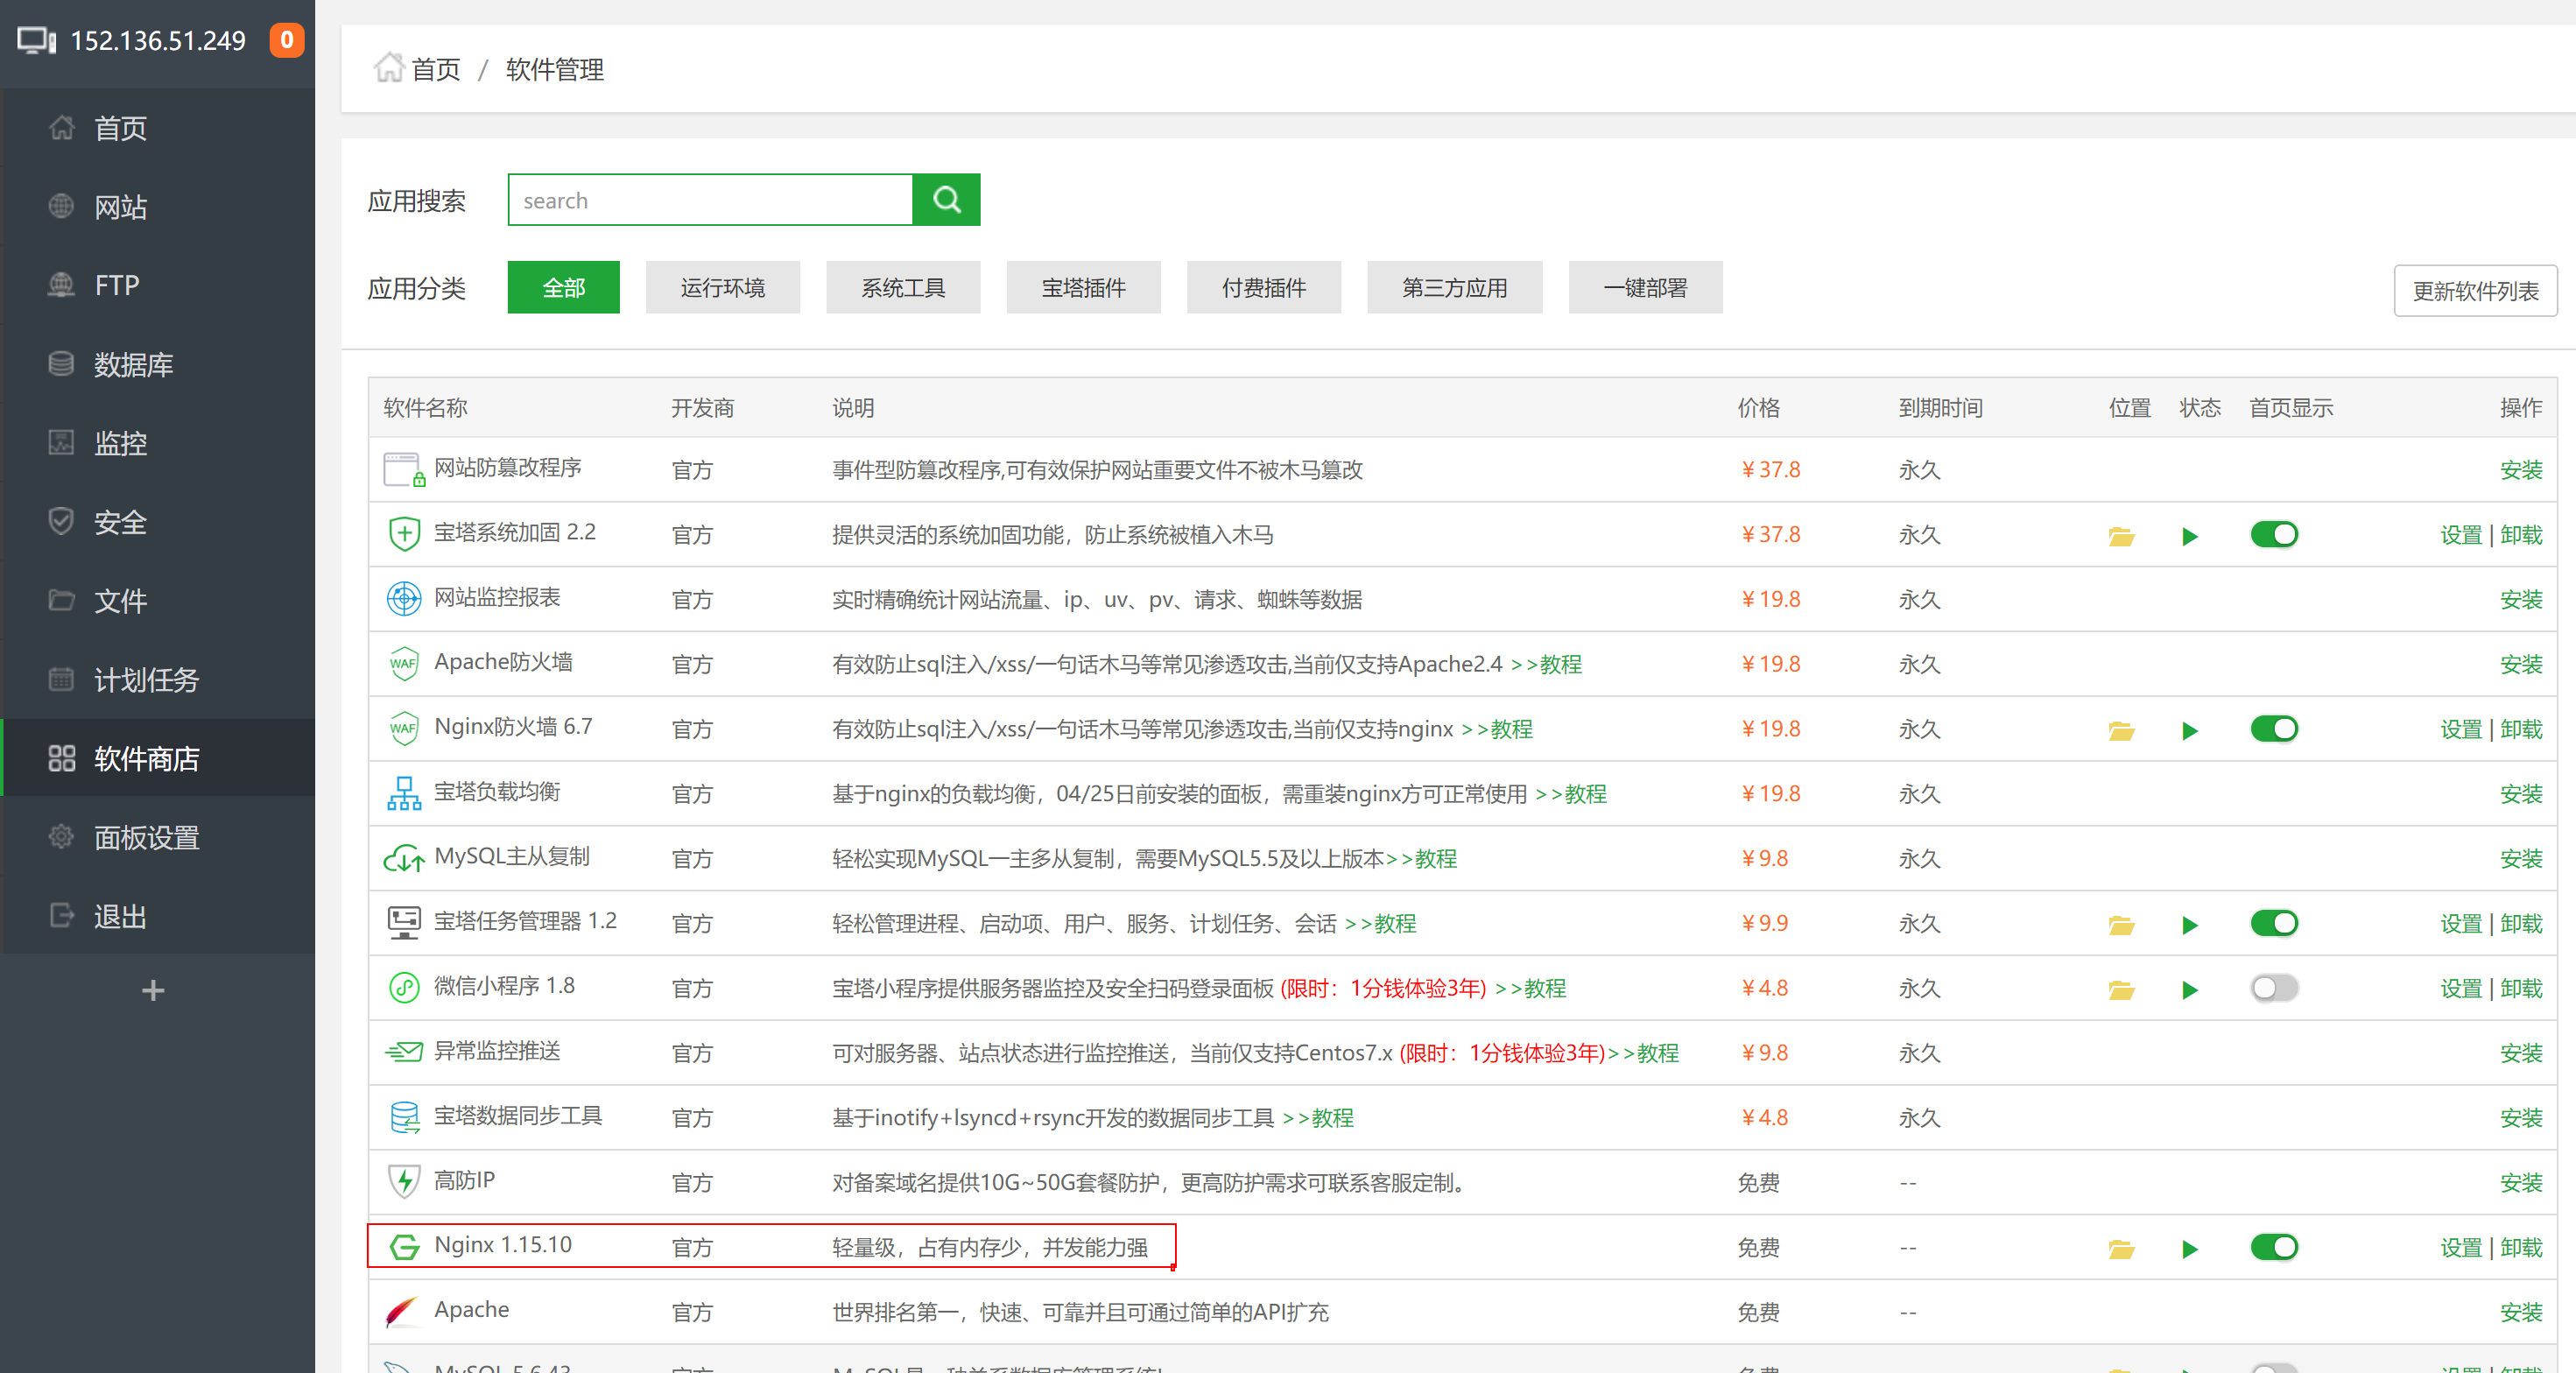Screen dimensions: 2576x1373
Task: Open folder location for 宝塔系统加固 2.2
Action: tap(2121, 536)
